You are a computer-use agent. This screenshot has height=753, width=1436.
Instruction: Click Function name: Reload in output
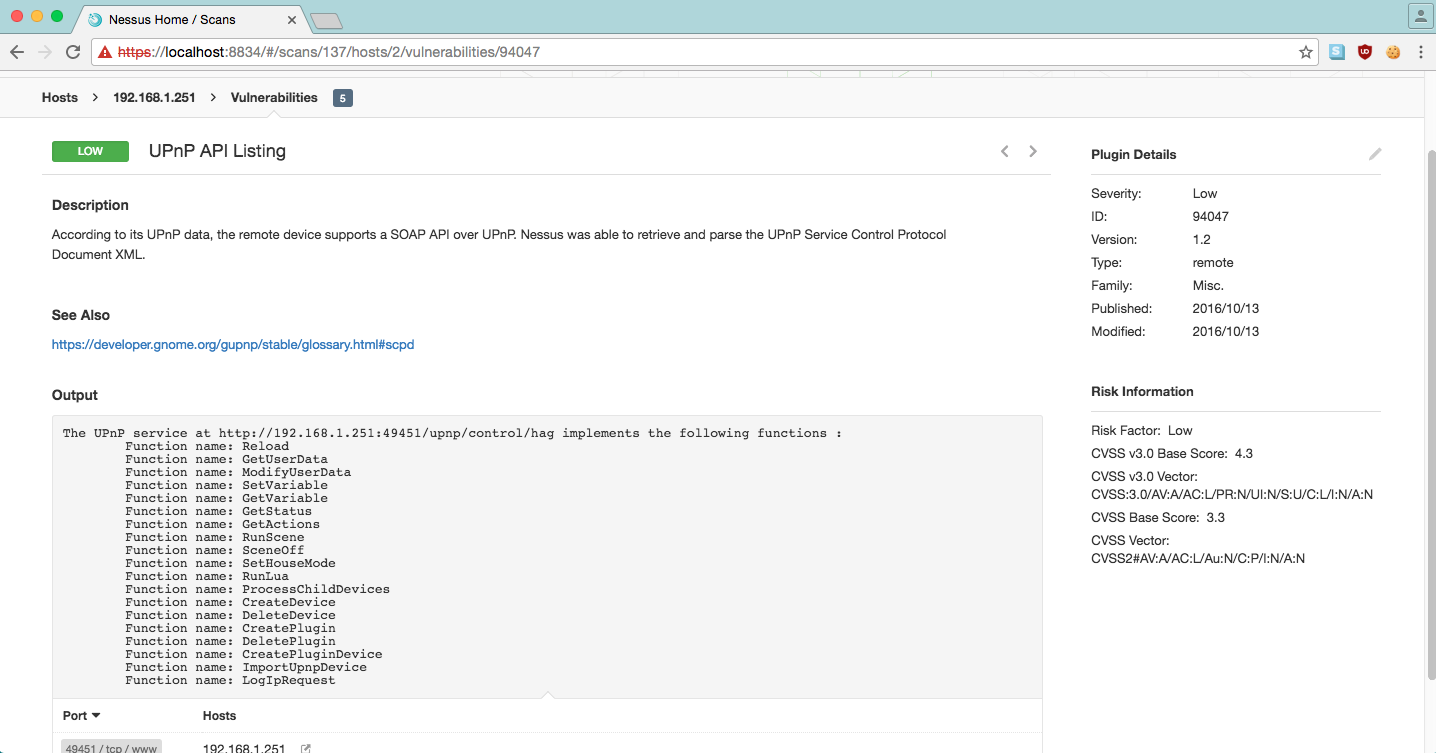coord(207,446)
